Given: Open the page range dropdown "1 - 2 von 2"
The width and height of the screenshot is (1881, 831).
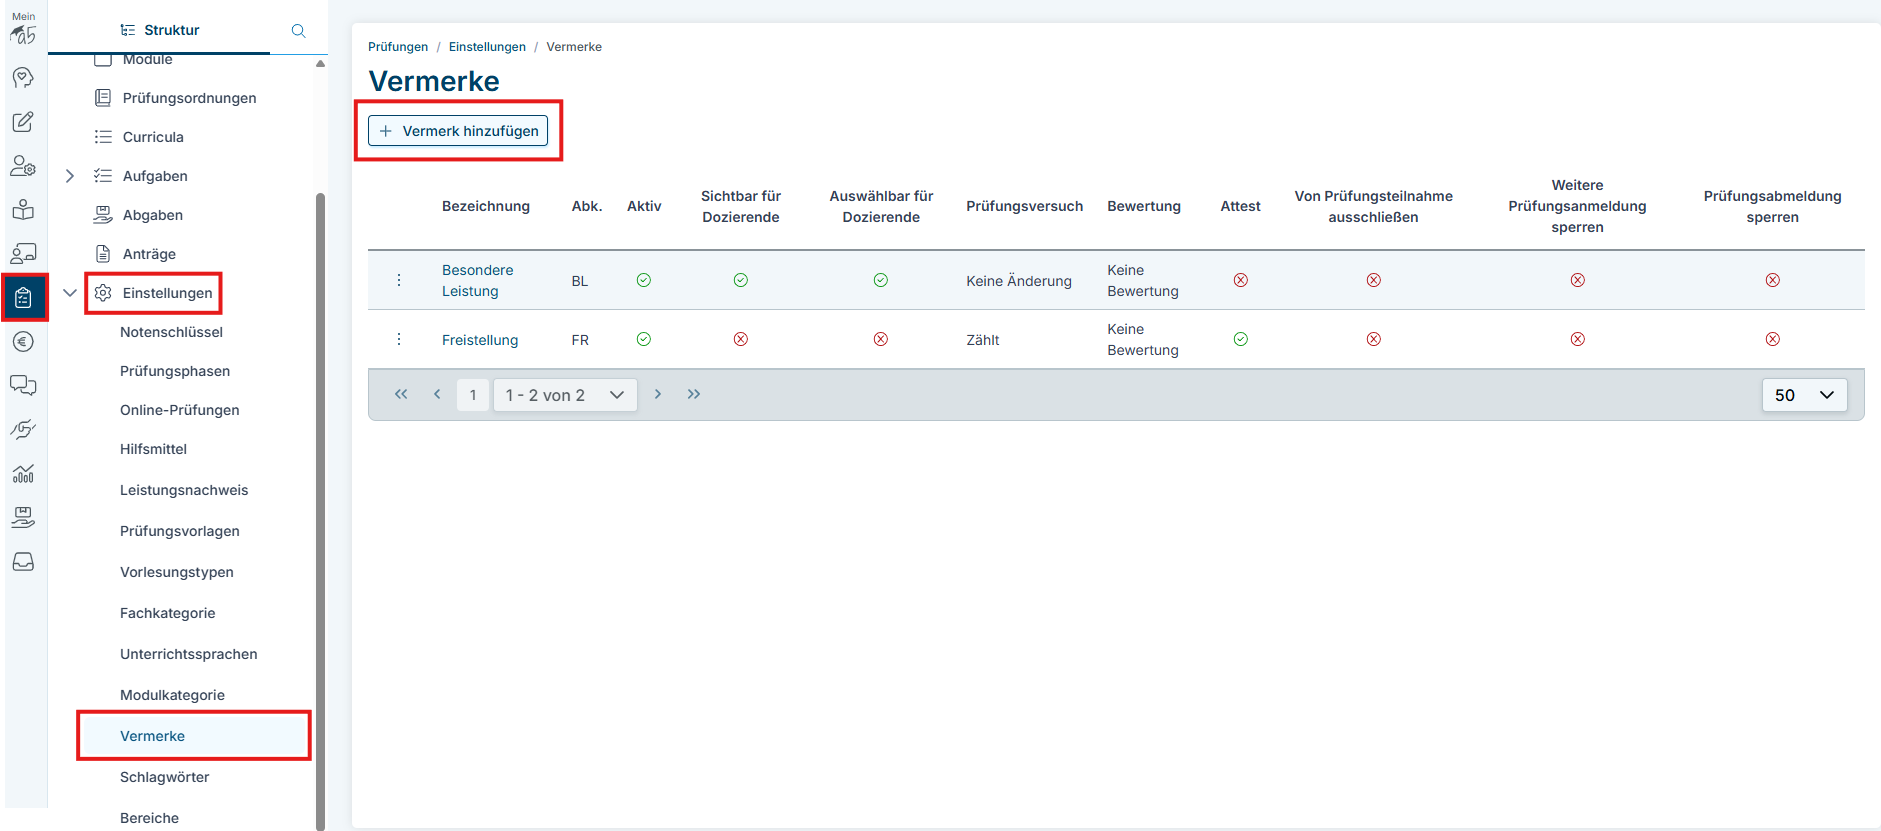Looking at the screenshot, I should coord(564,395).
